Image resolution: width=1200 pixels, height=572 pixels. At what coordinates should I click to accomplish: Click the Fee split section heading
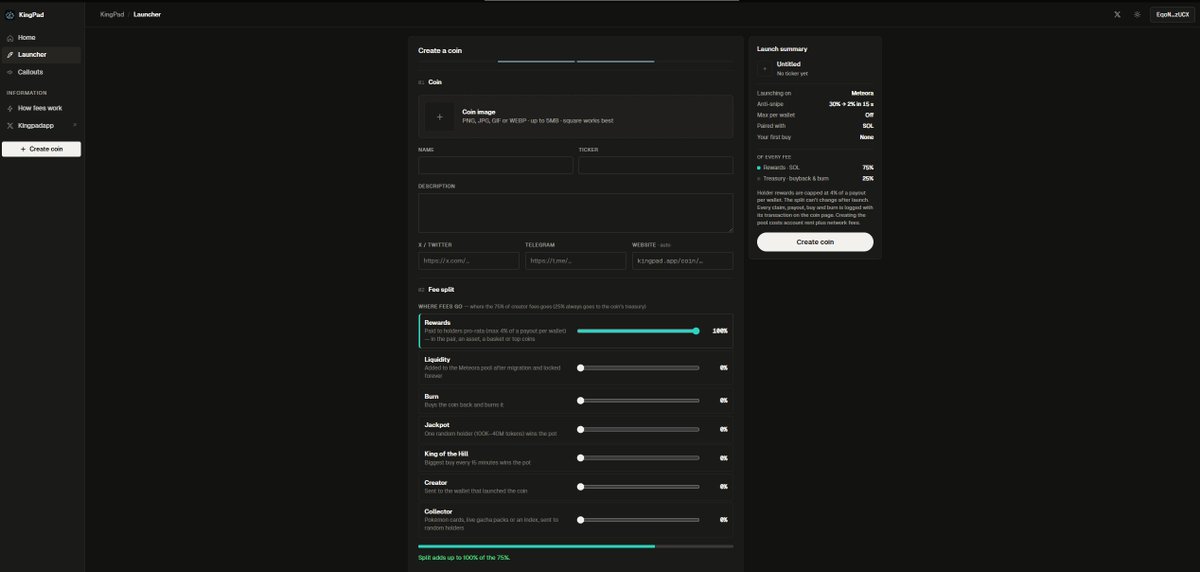440,289
